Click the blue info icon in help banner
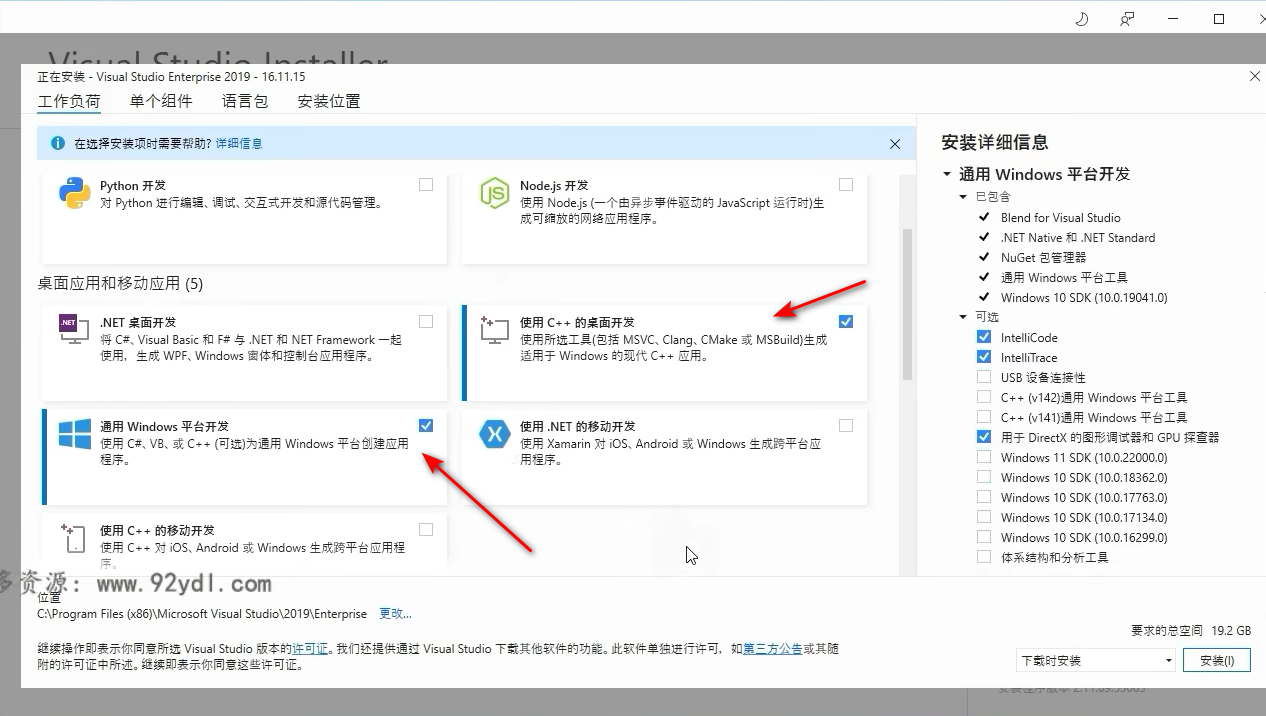Screen dimensions: 1266x716 [57, 143]
